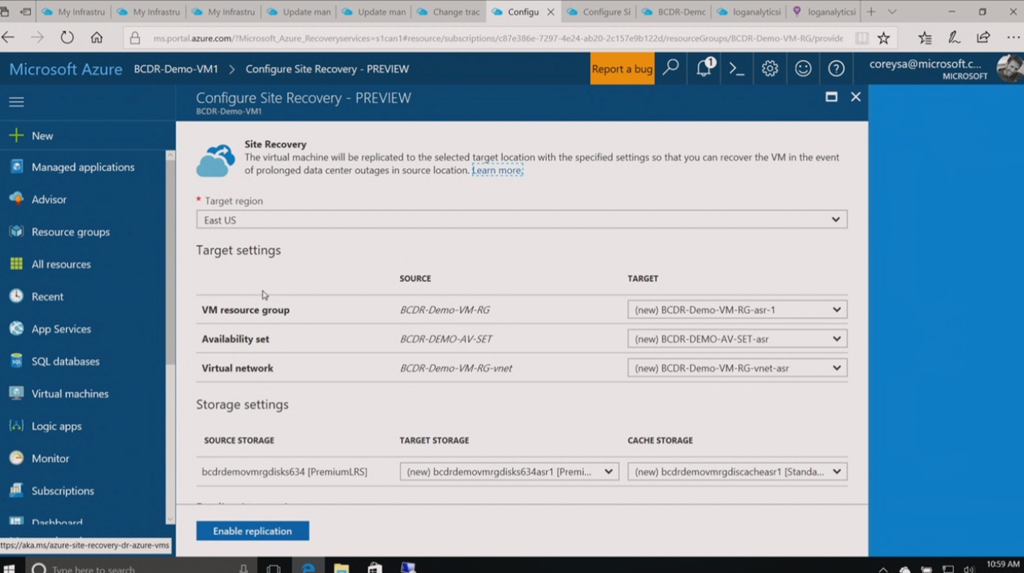
Task: Open Microsoft Store from taskbar
Action: click(375, 568)
